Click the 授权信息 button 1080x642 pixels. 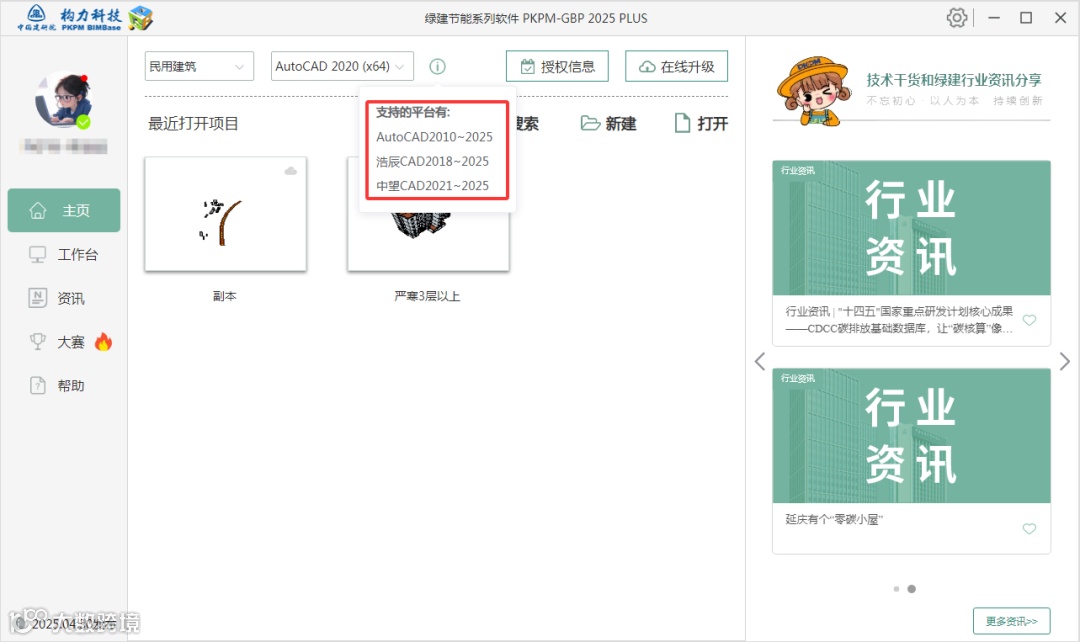pos(557,66)
